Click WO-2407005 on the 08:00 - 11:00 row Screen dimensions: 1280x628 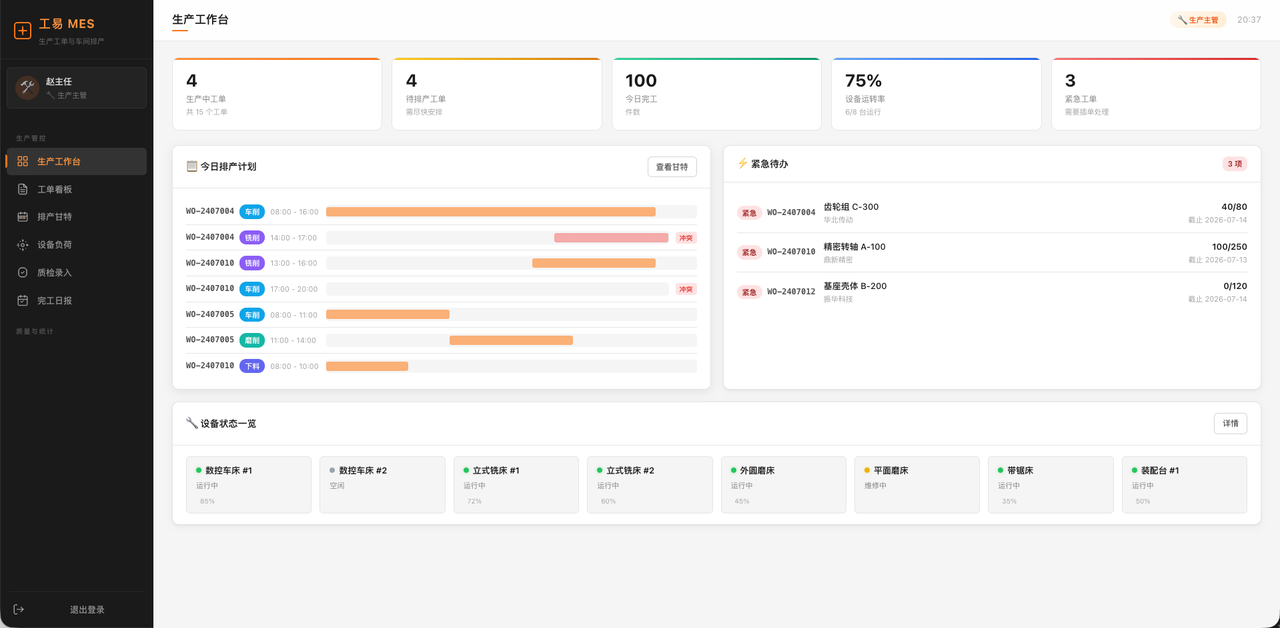tap(210, 315)
